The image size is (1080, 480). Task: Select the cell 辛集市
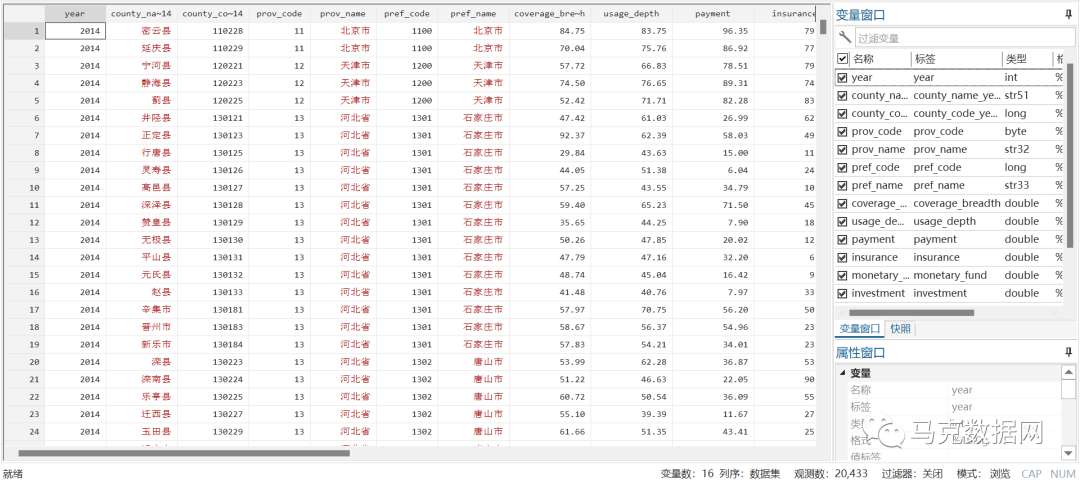tap(141, 309)
